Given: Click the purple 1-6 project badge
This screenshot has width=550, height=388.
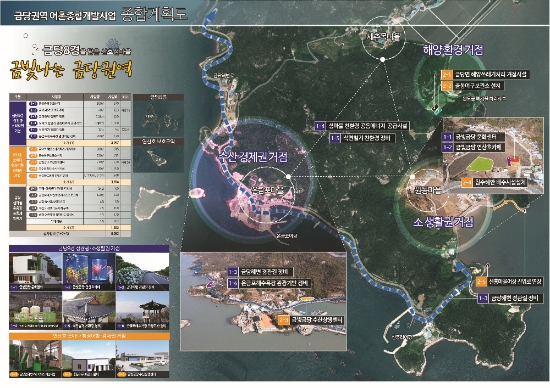Looking at the screenshot, I should tap(233, 283).
